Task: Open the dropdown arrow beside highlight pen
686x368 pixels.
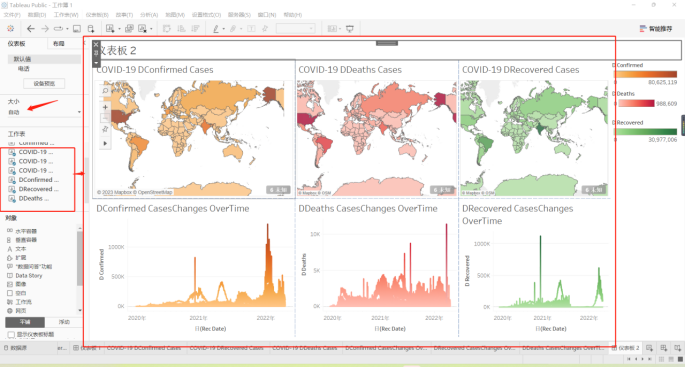Action: coord(224,29)
